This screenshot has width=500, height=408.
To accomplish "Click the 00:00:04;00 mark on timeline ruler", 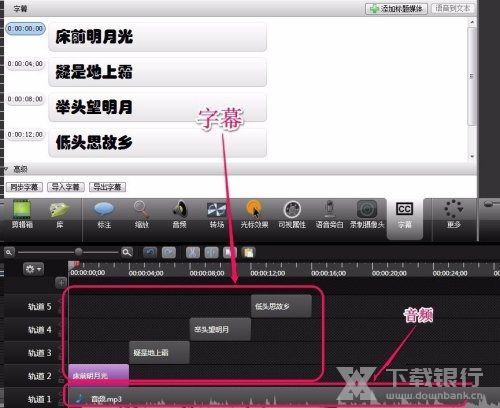I will (146, 273).
